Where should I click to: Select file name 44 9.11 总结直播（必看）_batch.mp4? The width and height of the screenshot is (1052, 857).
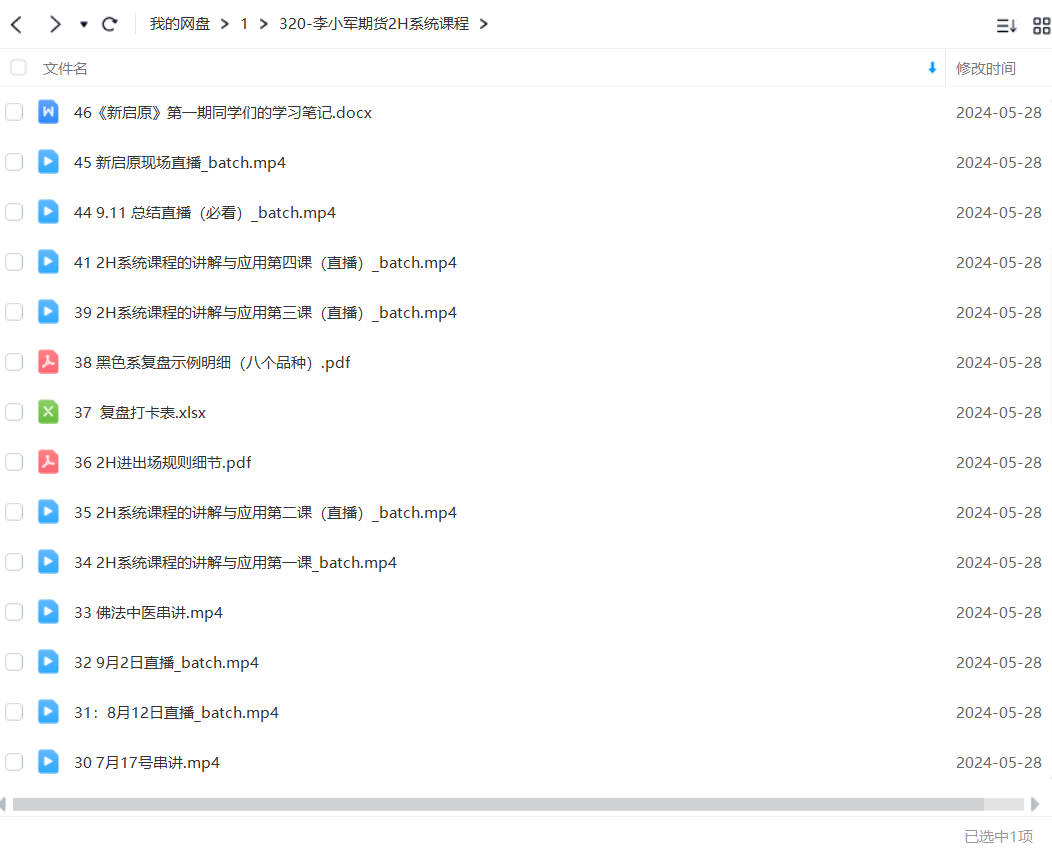[x=205, y=213]
